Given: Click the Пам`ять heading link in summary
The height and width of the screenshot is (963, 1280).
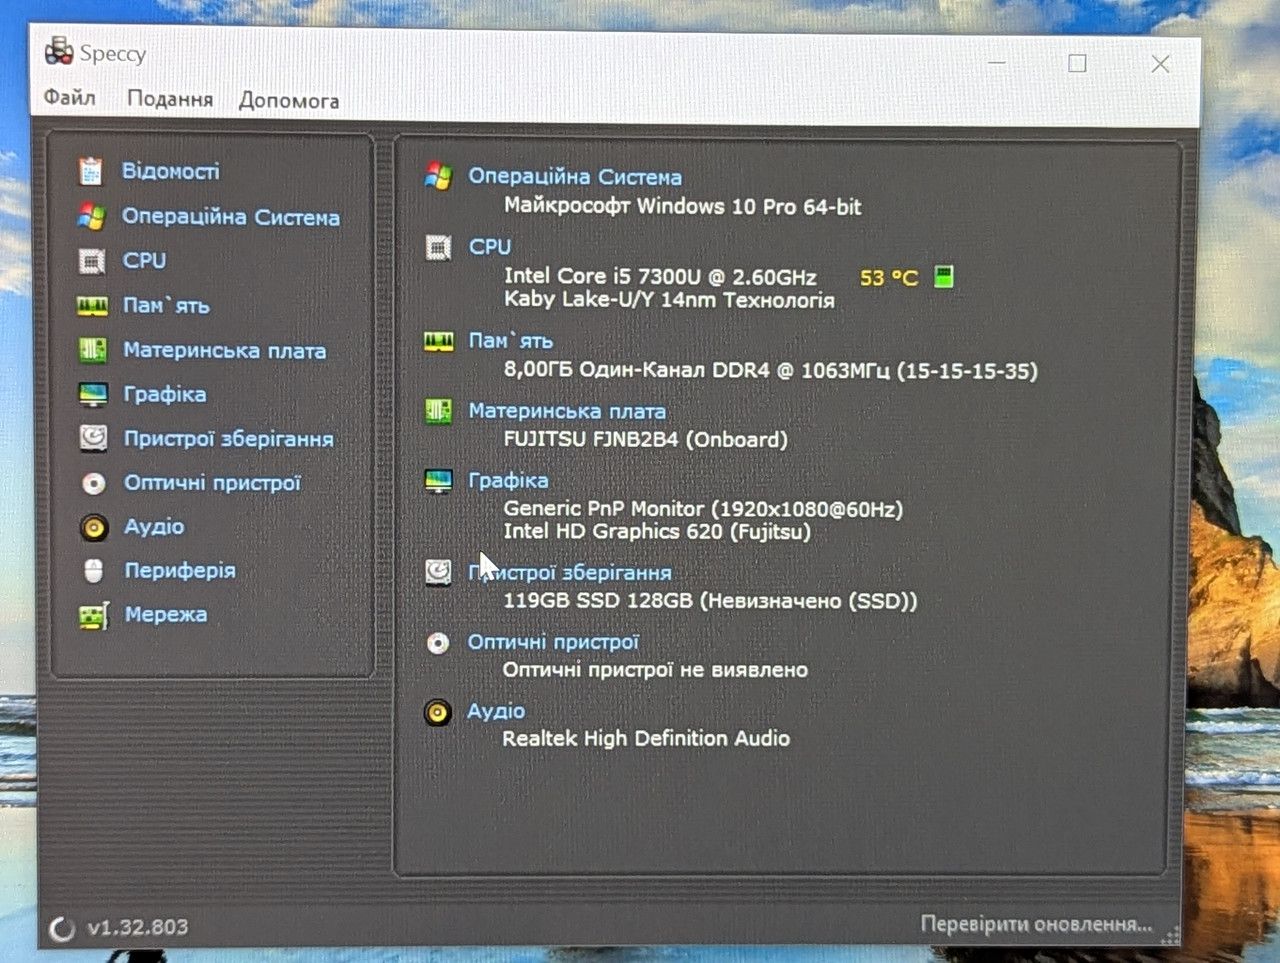Looking at the screenshot, I should point(511,341).
